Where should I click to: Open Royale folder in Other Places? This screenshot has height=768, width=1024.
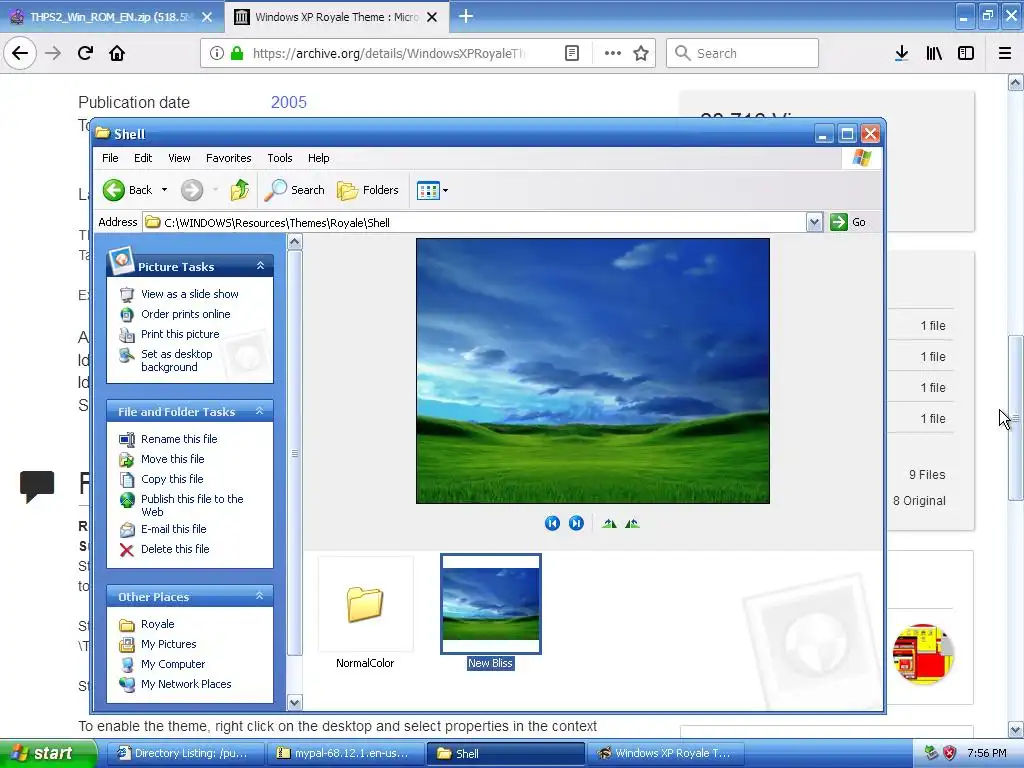coord(157,624)
